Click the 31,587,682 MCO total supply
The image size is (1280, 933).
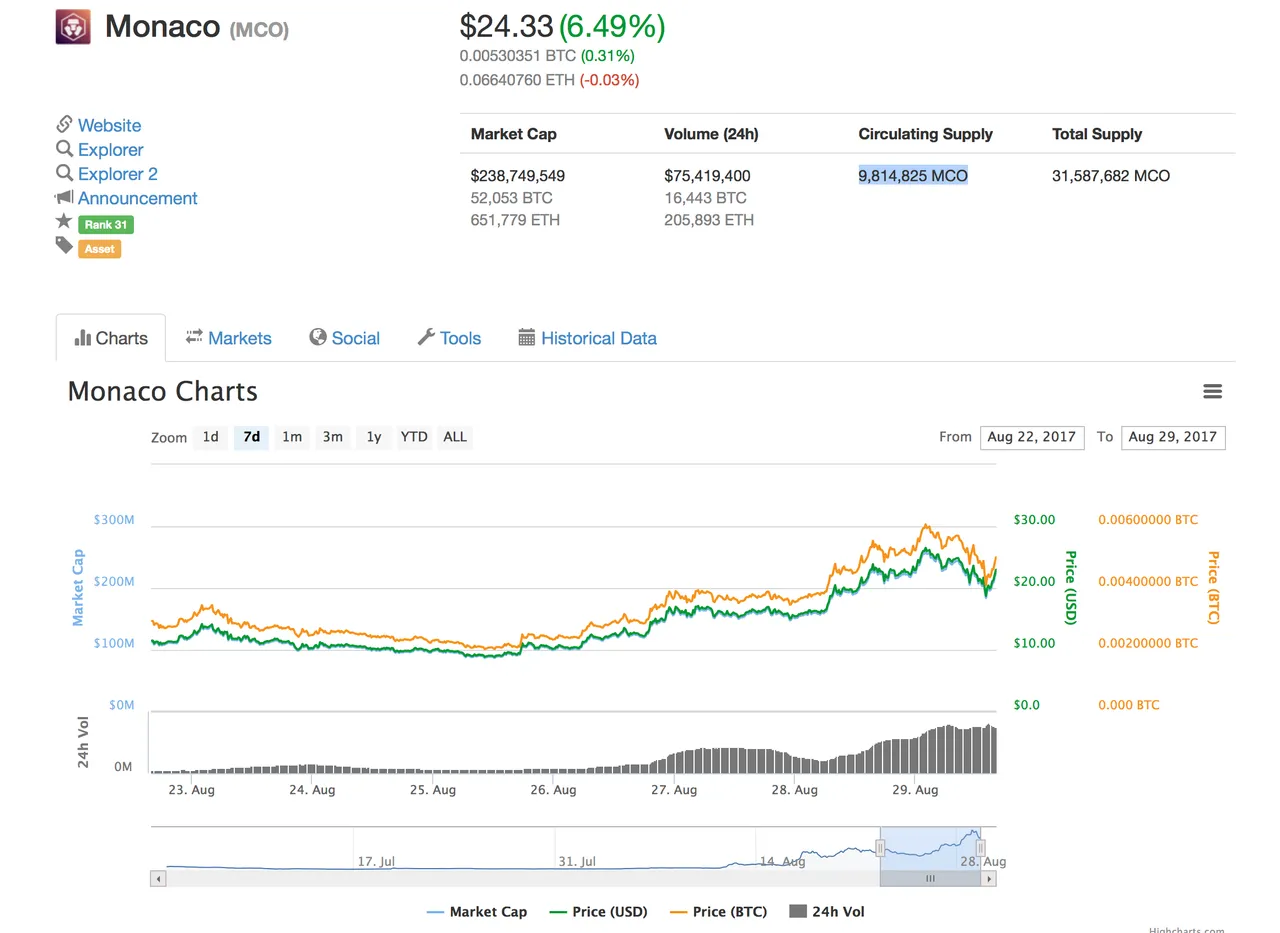(1111, 176)
